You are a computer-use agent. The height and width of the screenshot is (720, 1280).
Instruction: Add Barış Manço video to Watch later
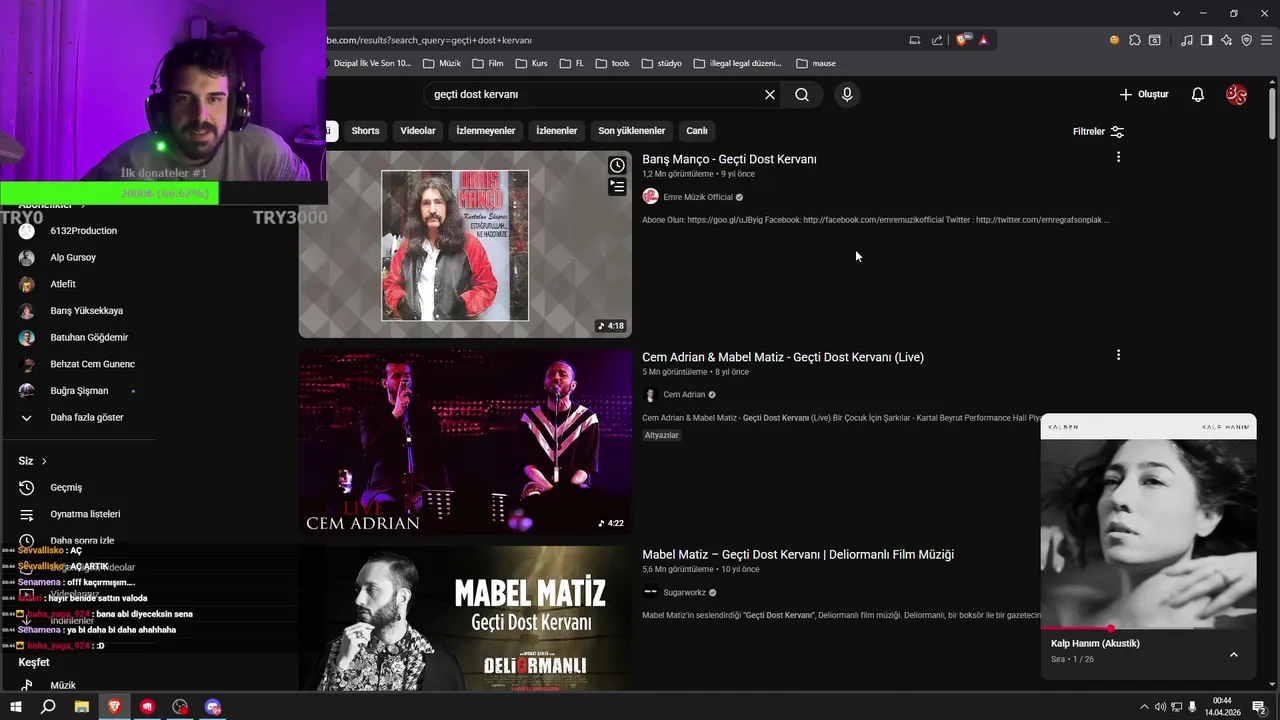pos(617,165)
